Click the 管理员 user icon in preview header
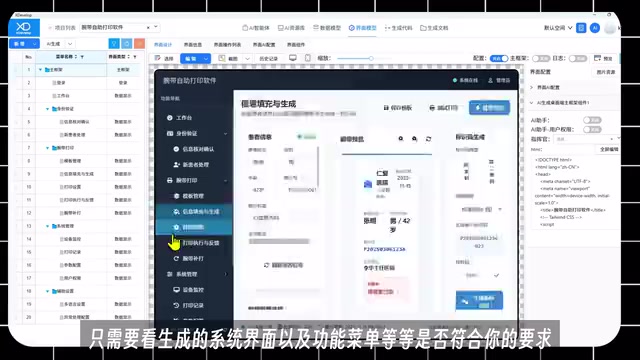640x360 pixels. [490, 80]
